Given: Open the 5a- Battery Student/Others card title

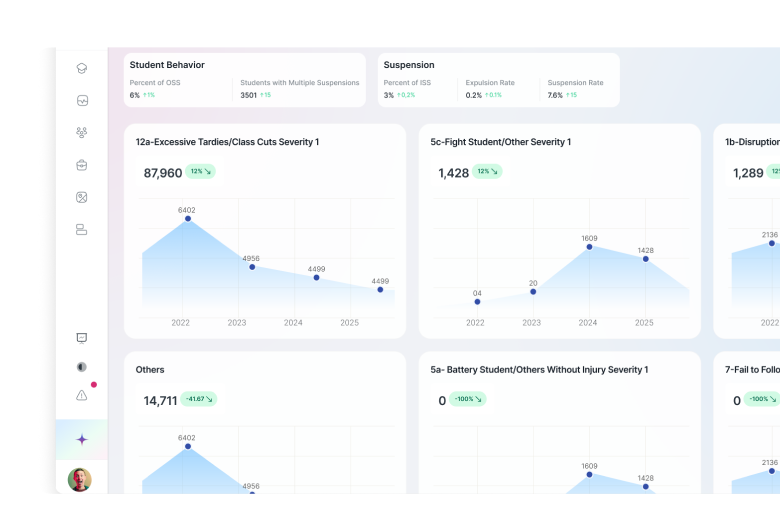Looking at the screenshot, I should click(x=539, y=370).
